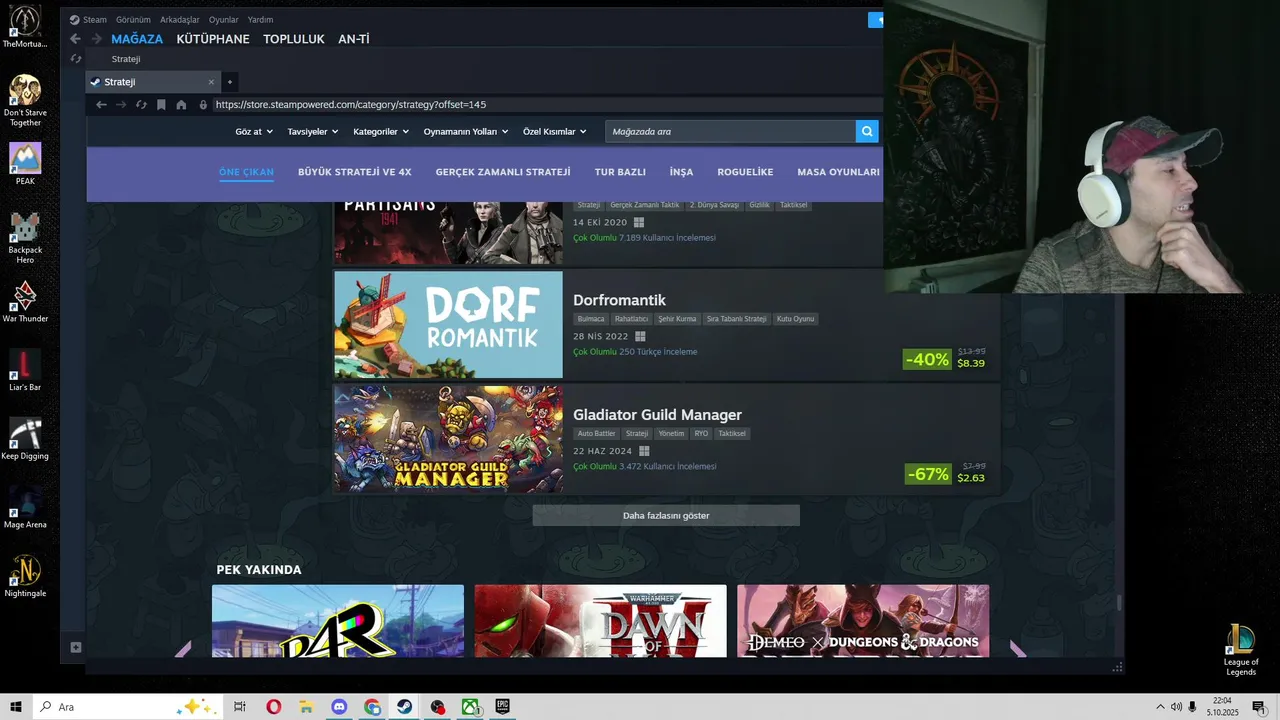Select the TUR BAZLI category tab
This screenshot has width=1280, height=720.
[x=620, y=172]
